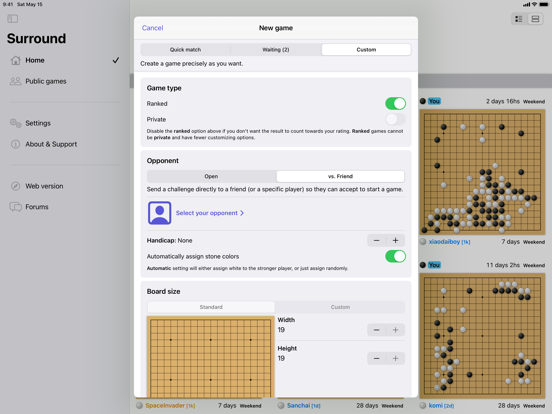Open Home in the sidebar
552x414 pixels.
pyautogui.click(x=65, y=60)
